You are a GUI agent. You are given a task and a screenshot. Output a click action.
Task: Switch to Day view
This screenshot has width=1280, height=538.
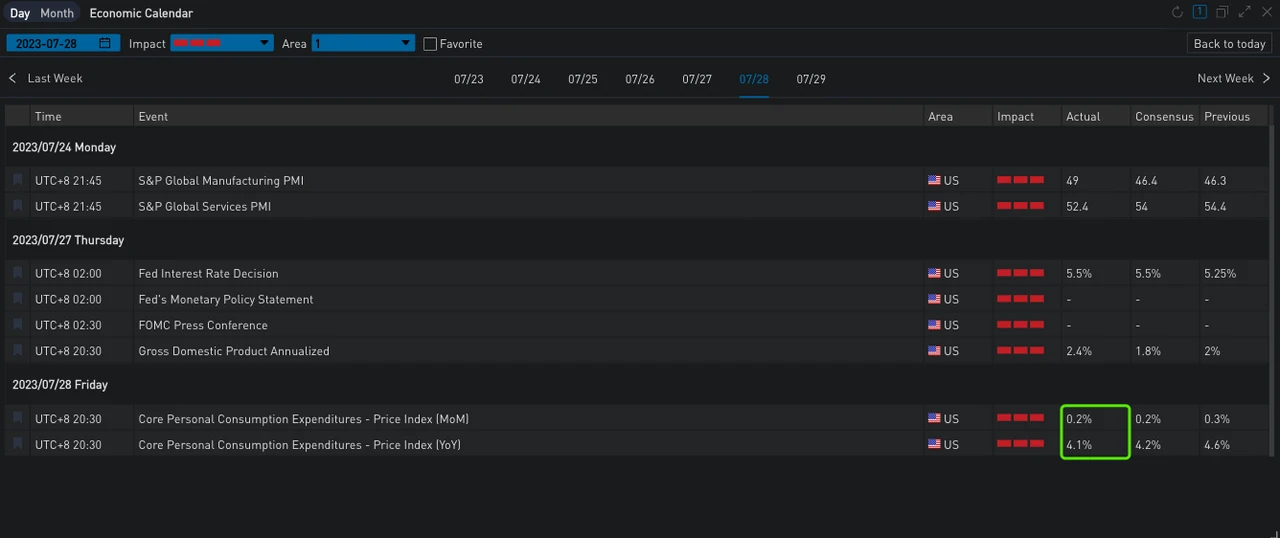[20, 13]
